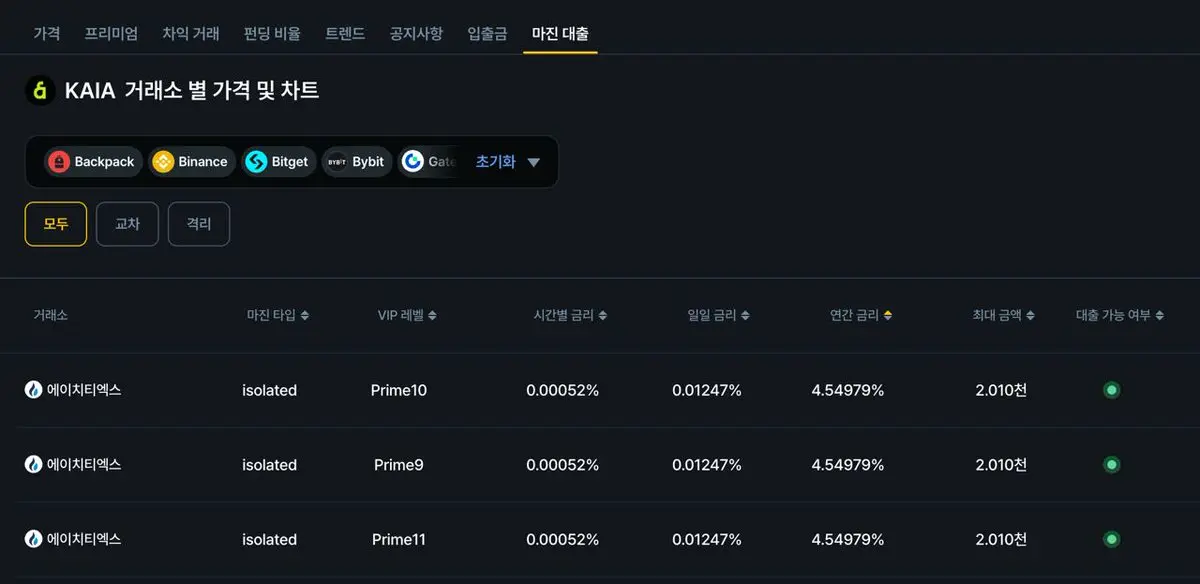Select the Backpack exchange chip
Viewport: 1200px width, 584px height.
[x=92, y=161]
